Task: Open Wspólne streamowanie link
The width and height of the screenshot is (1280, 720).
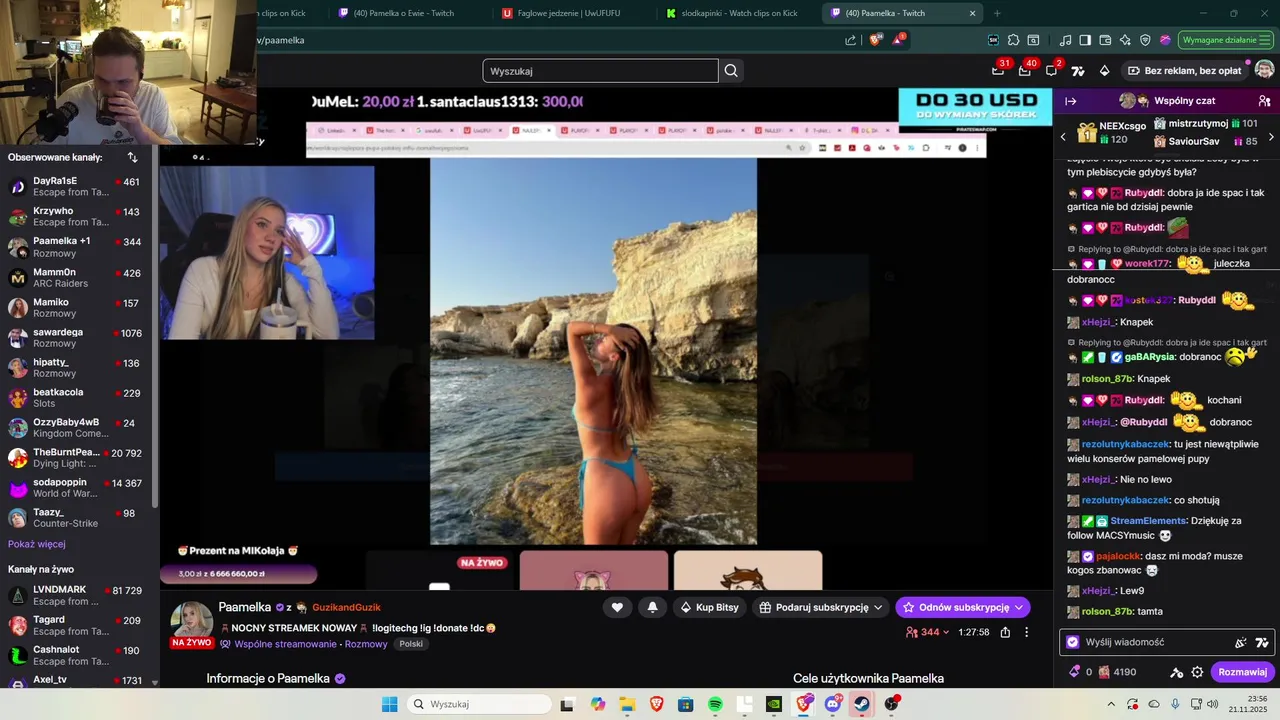Action: 287,644
